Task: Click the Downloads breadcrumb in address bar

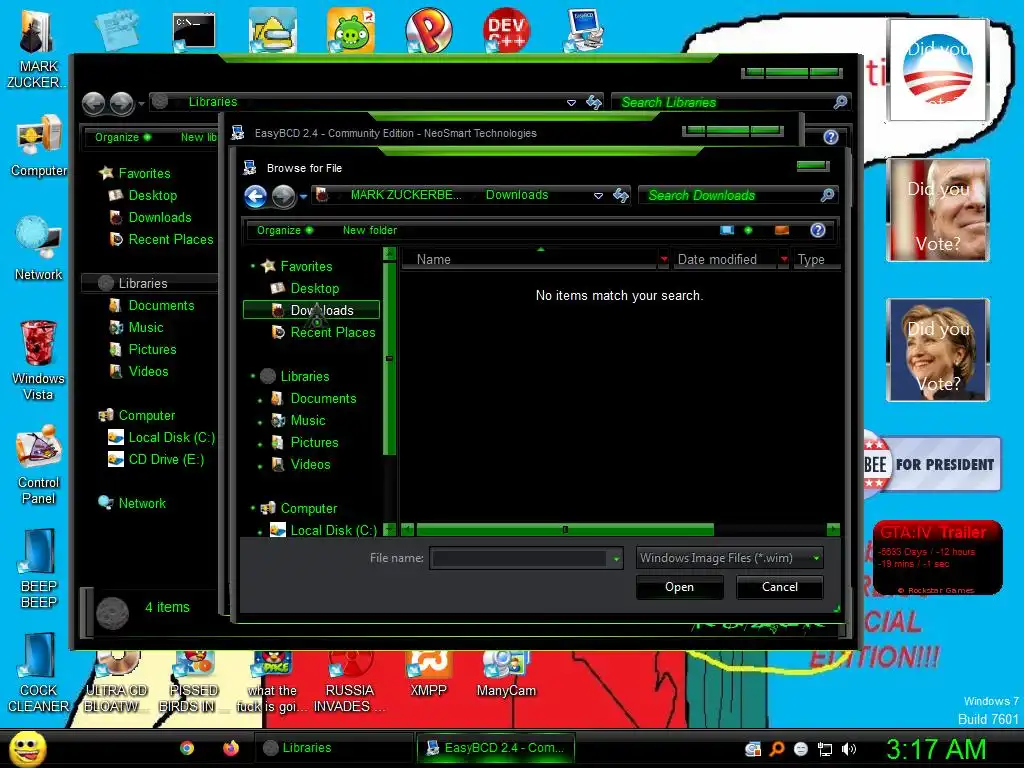Action: tap(517, 195)
